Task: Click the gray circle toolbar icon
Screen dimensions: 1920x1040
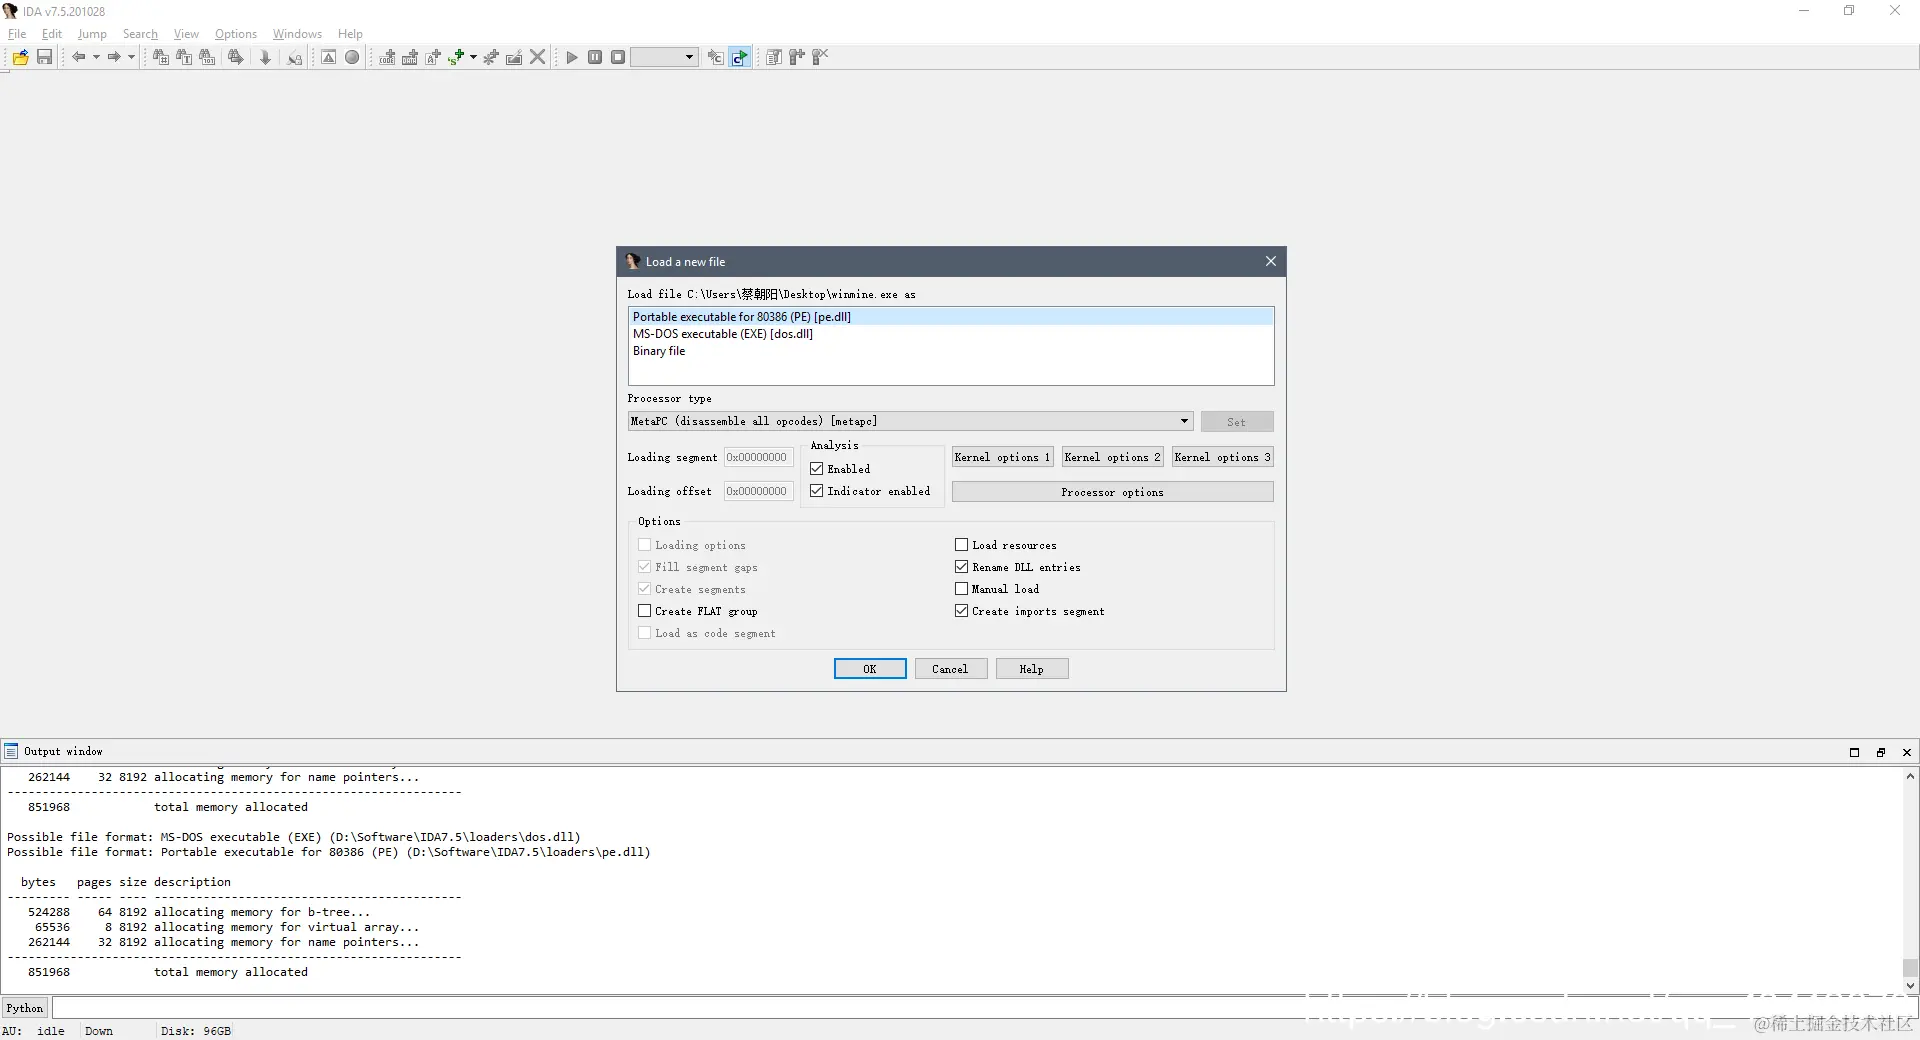Action: click(x=352, y=57)
